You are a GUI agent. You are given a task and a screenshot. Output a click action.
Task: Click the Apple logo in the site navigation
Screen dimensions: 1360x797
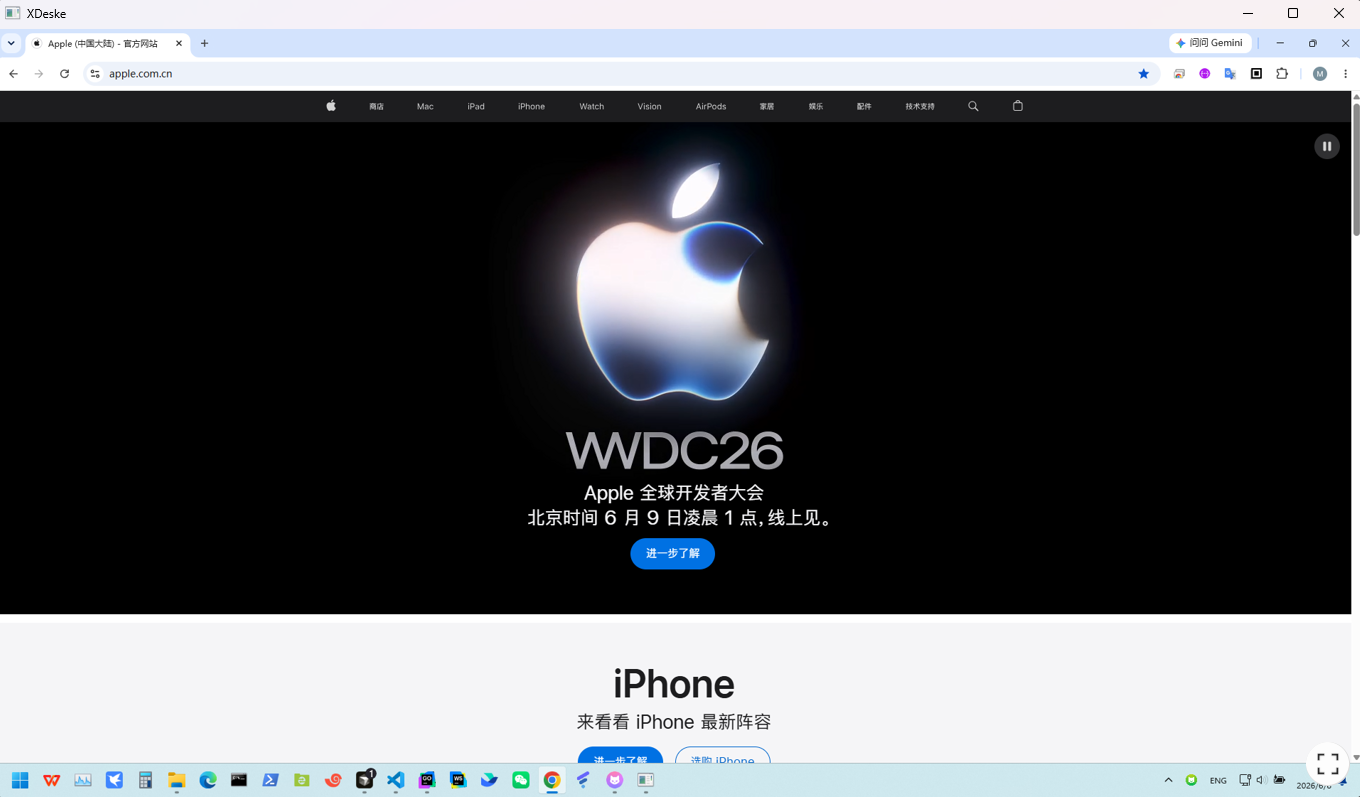[x=331, y=106]
